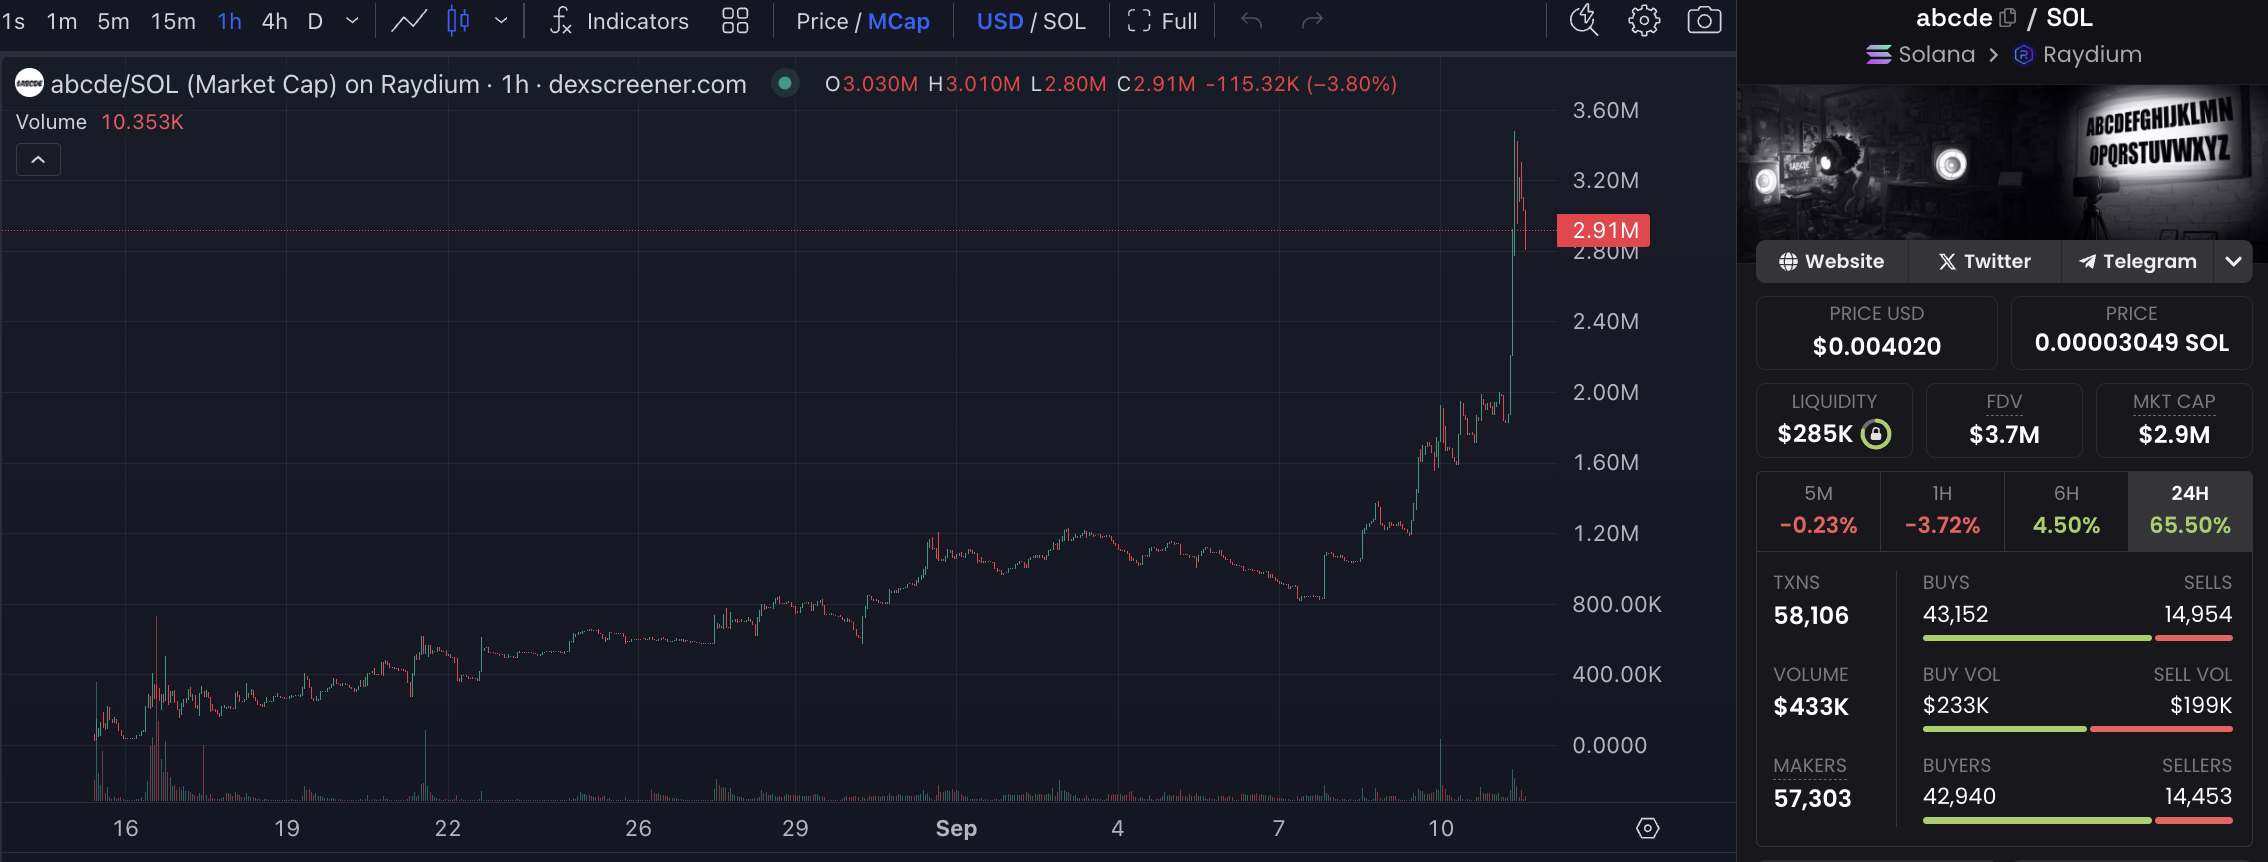Expand more social links chevron
The width and height of the screenshot is (2268, 862).
coord(2233,261)
